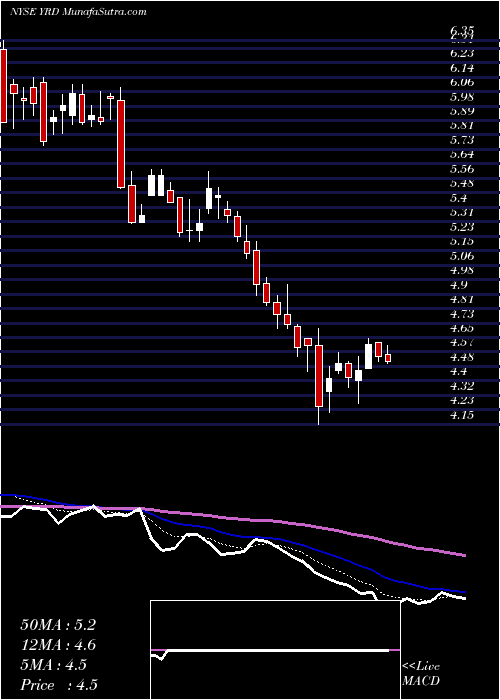
Task: Click the 5.98 price axis label
Action: 462,97
